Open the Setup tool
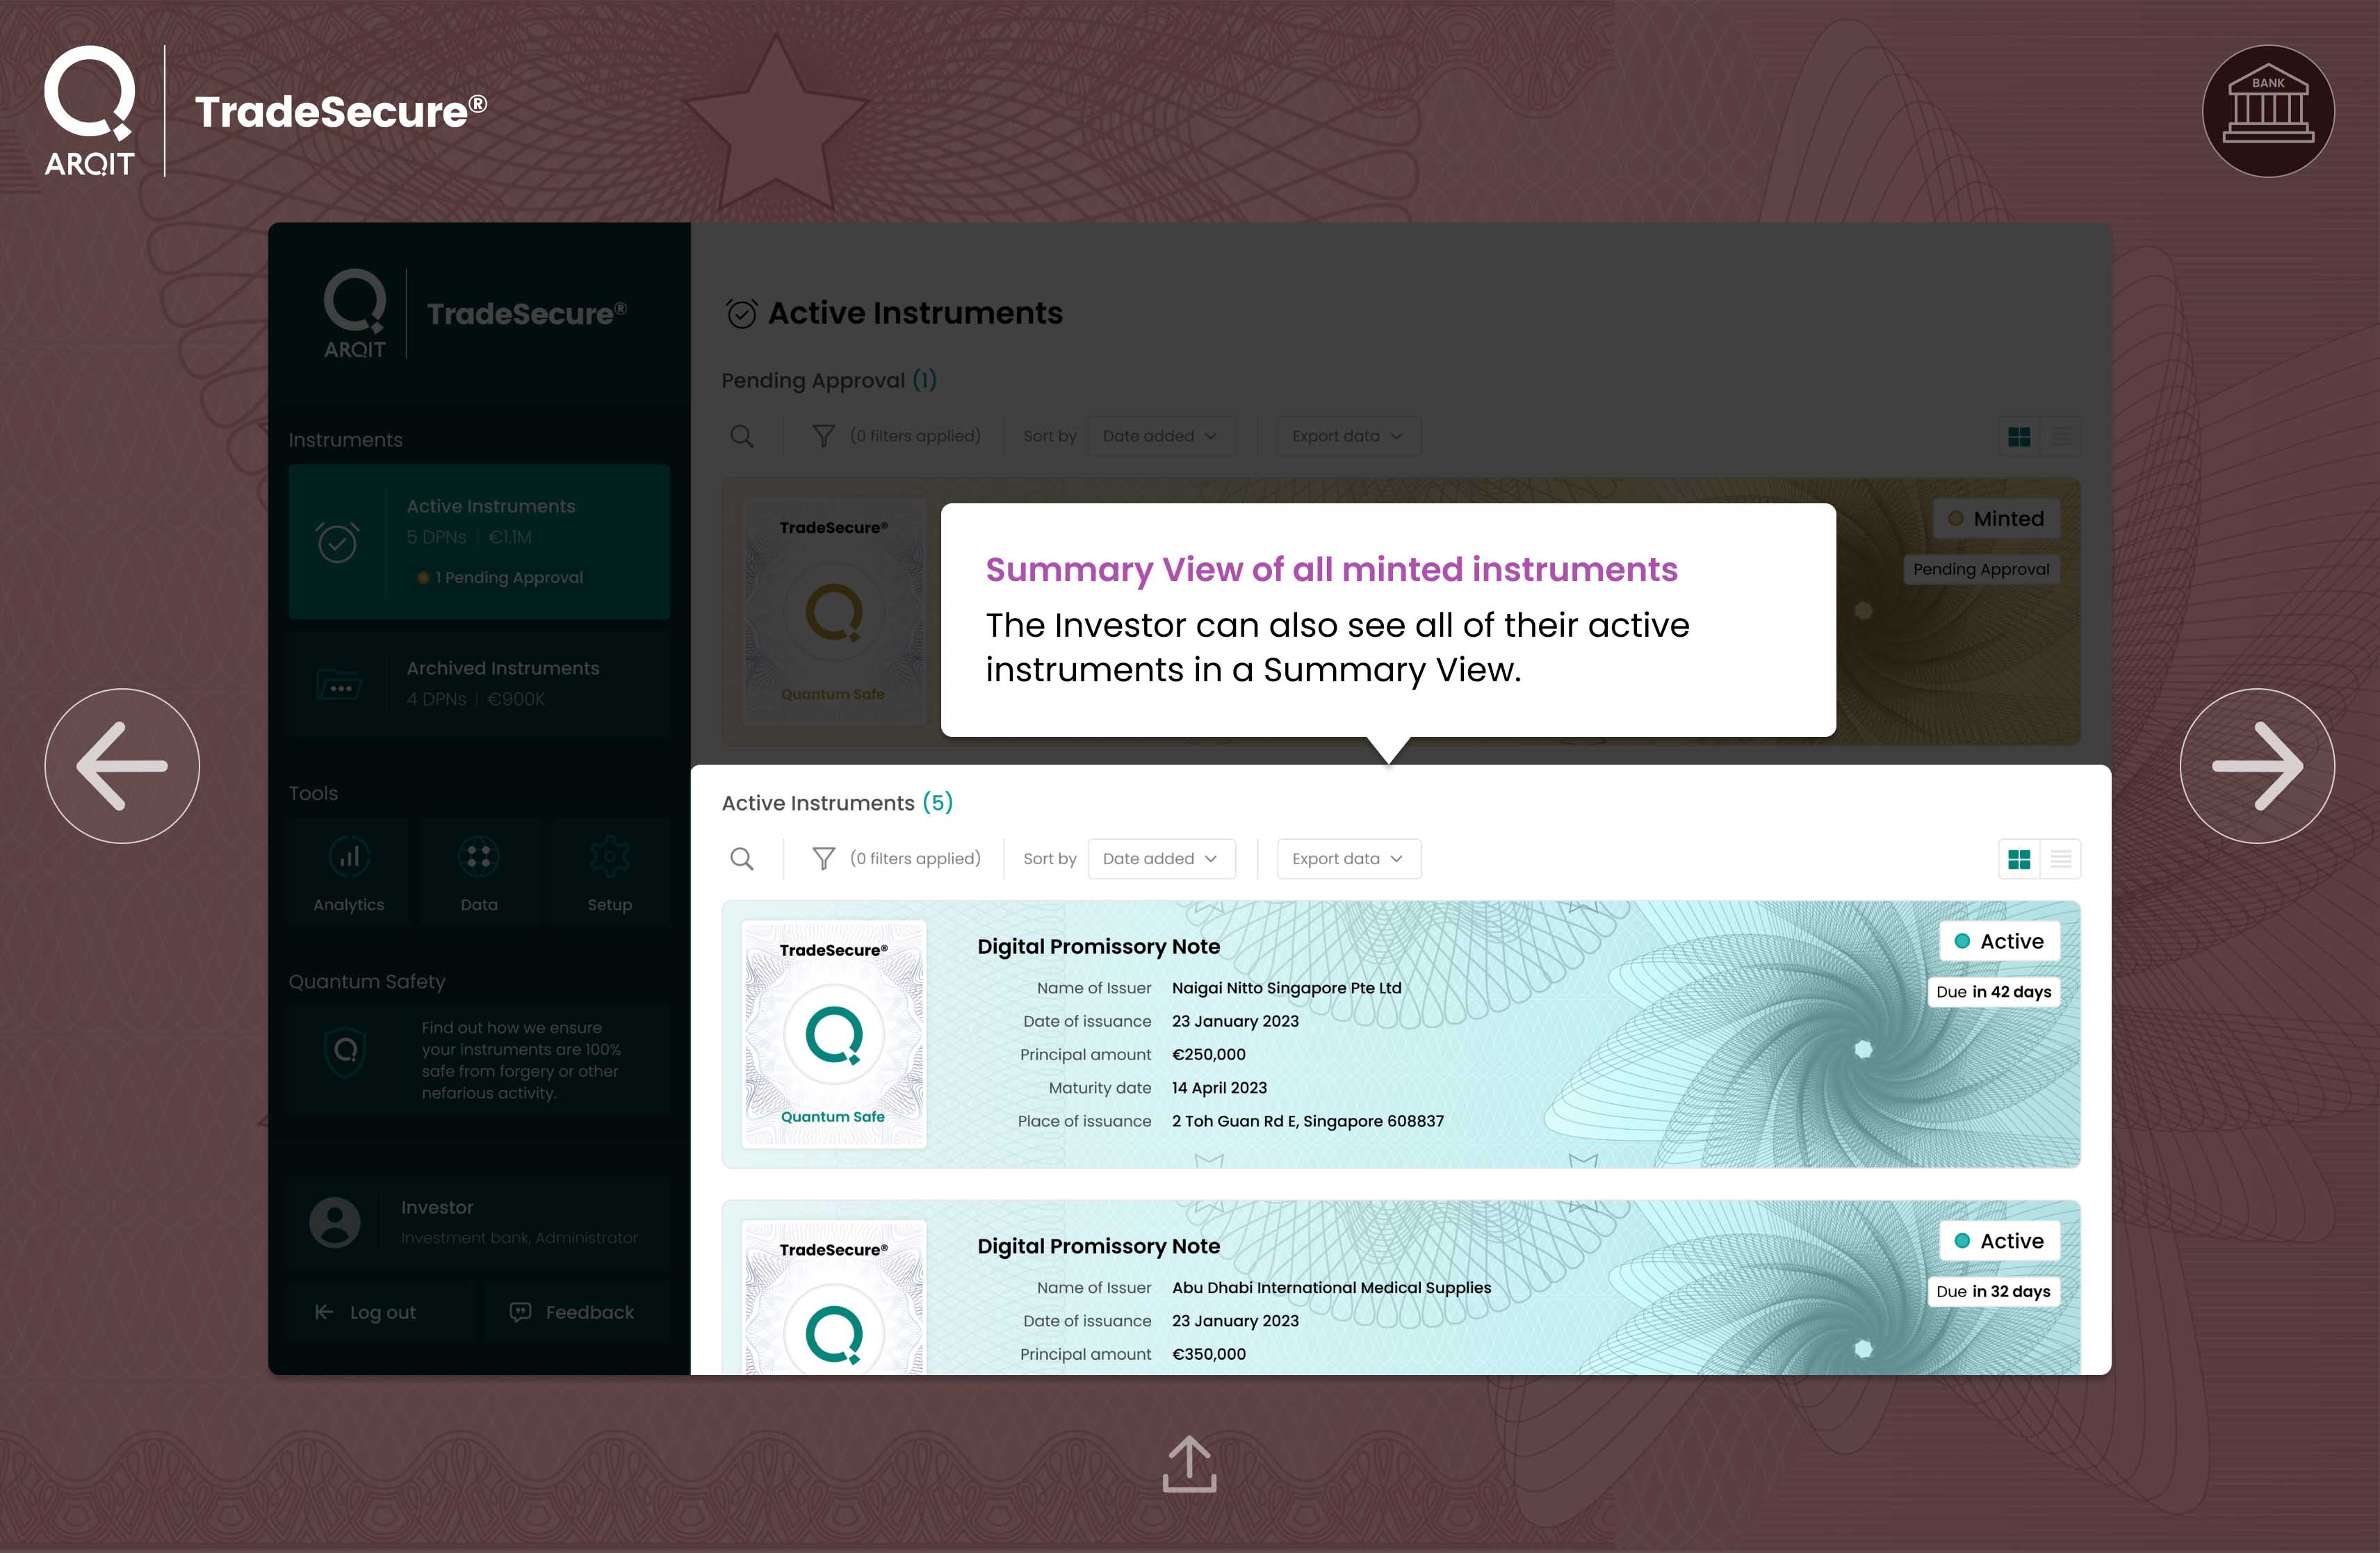This screenshot has height=1553, width=2380. 609,871
